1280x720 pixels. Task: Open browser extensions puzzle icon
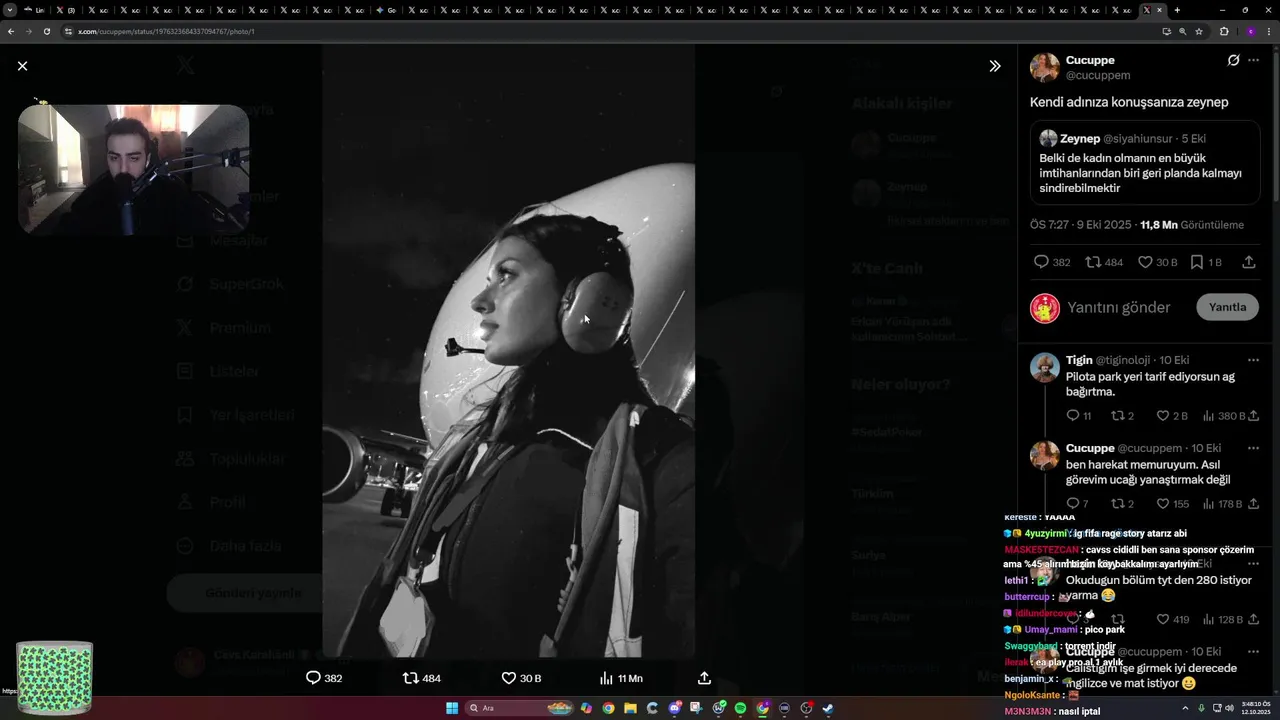(1224, 31)
